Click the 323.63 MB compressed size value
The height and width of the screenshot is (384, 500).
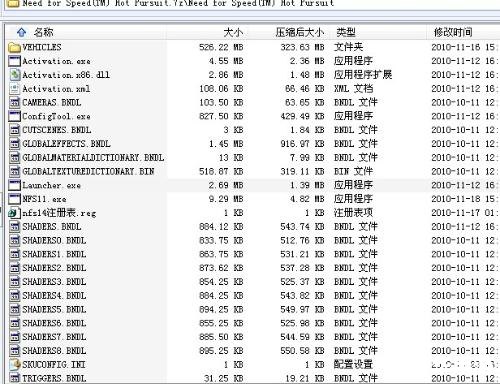pyautogui.click(x=302, y=47)
